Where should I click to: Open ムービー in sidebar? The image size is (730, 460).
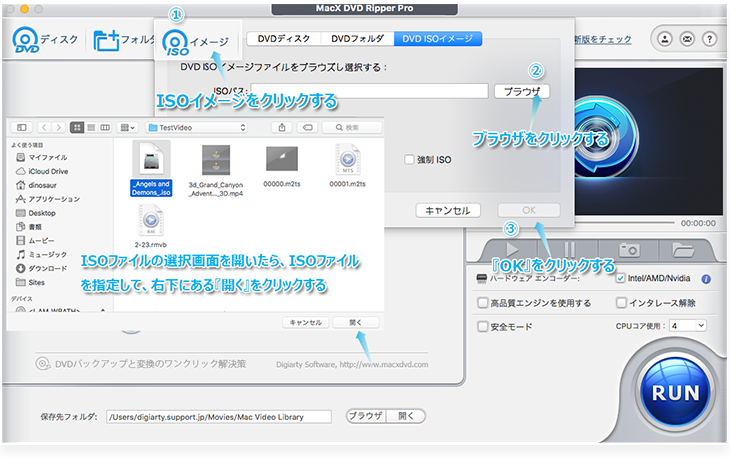click(x=35, y=241)
